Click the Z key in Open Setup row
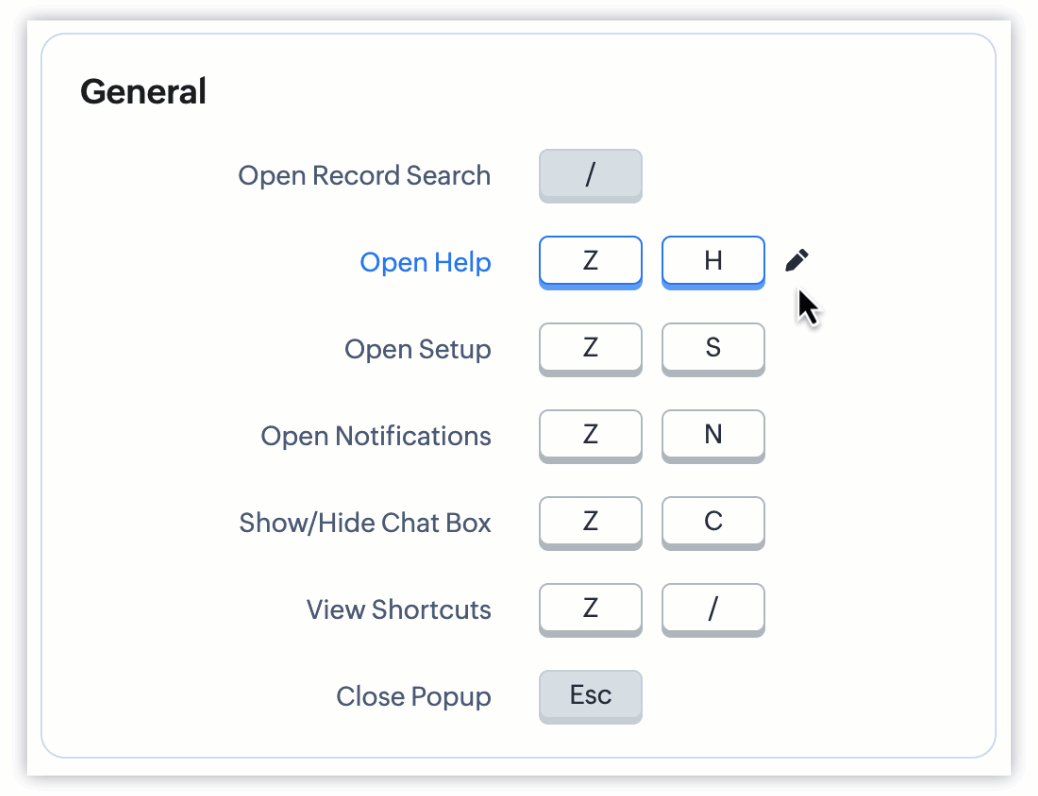 (x=590, y=349)
